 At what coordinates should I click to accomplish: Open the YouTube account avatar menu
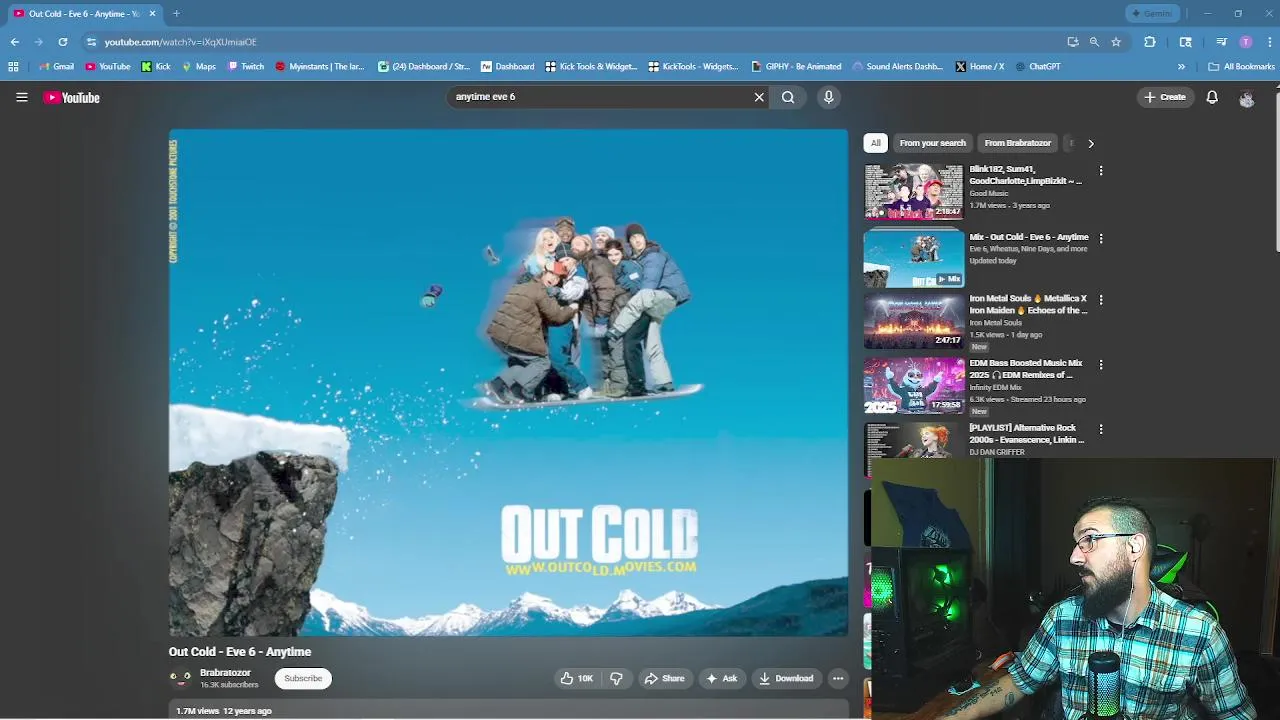pos(1246,98)
